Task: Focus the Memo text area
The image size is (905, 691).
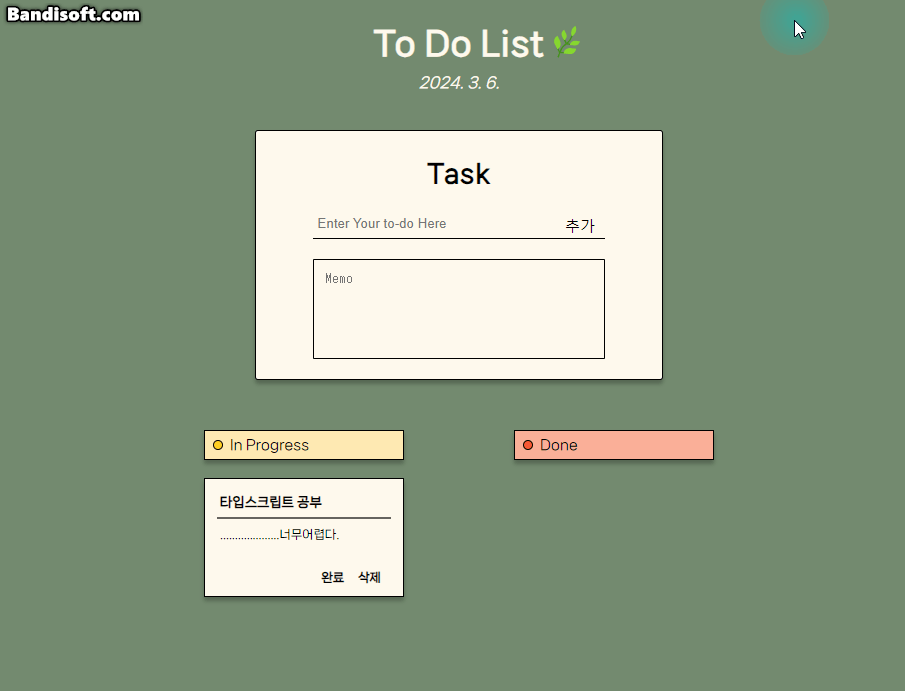Action: (459, 309)
